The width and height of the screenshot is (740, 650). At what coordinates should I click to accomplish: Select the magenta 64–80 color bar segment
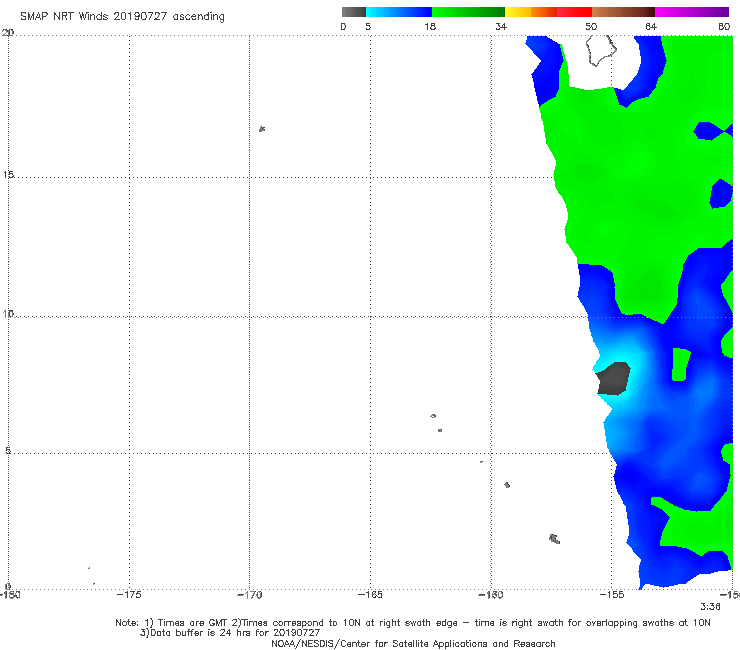pyautogui.click(x=692, y=12)
